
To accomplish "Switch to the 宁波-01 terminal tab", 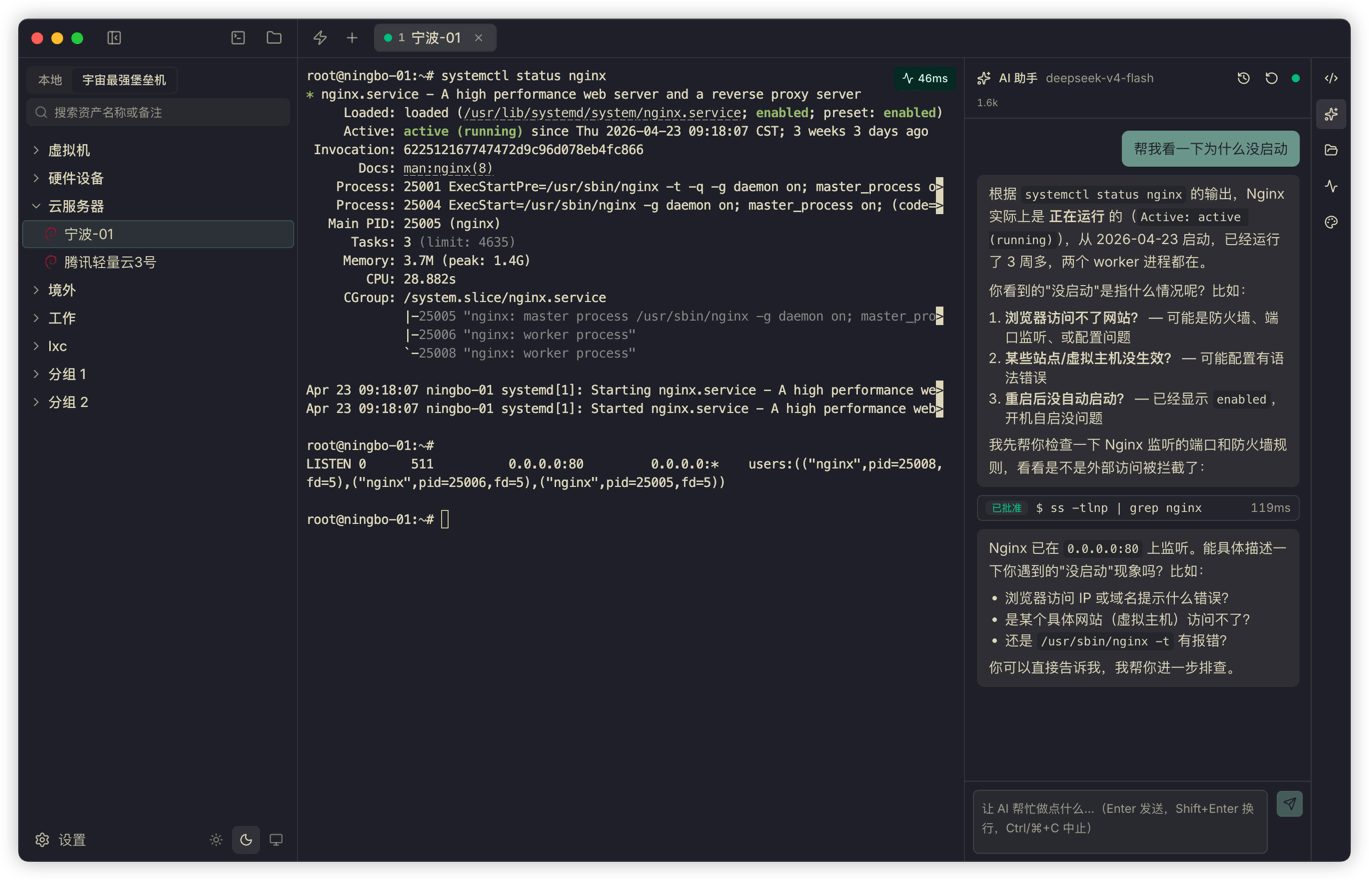I will point(434,38).
